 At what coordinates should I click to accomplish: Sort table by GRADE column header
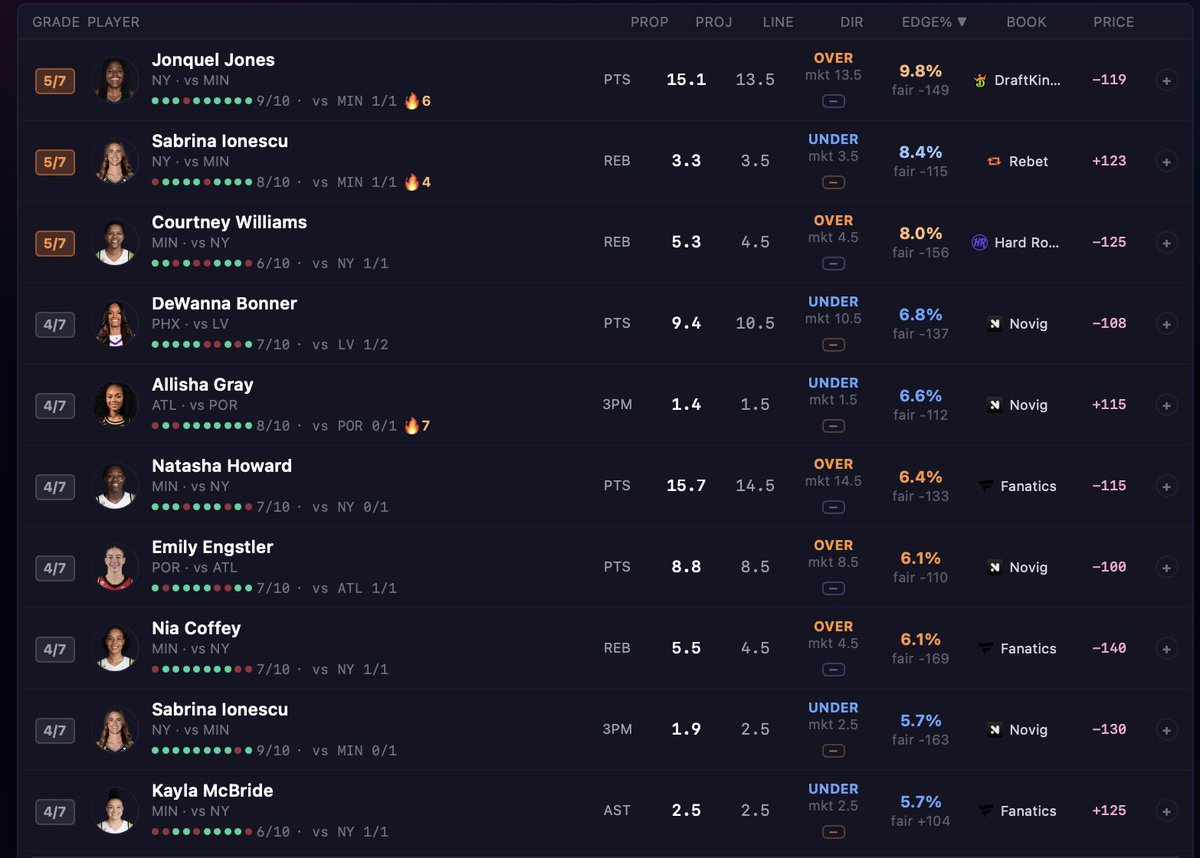click(55, 22)
